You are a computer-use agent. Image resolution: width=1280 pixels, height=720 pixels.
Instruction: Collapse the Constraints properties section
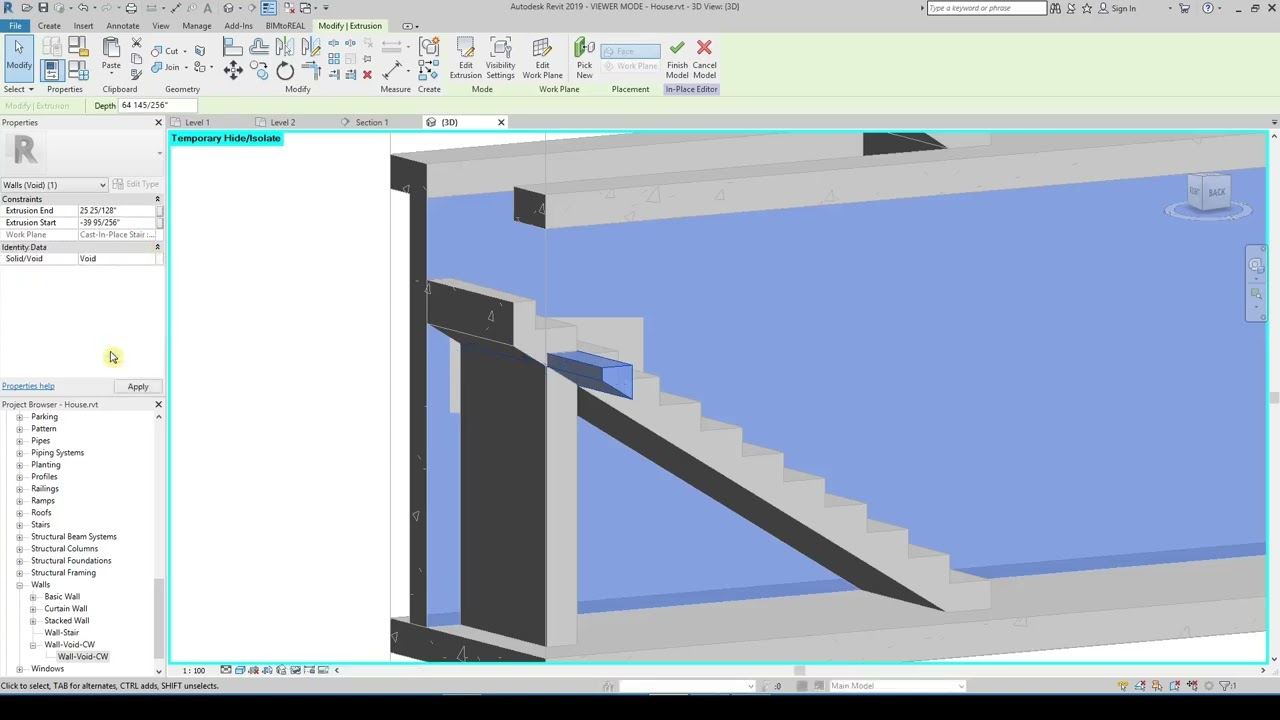point(157,199)
